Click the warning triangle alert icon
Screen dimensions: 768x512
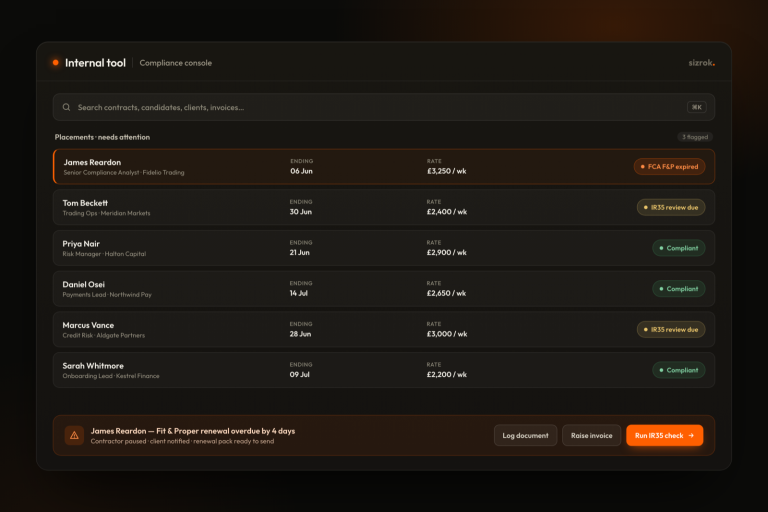[74, 435]
